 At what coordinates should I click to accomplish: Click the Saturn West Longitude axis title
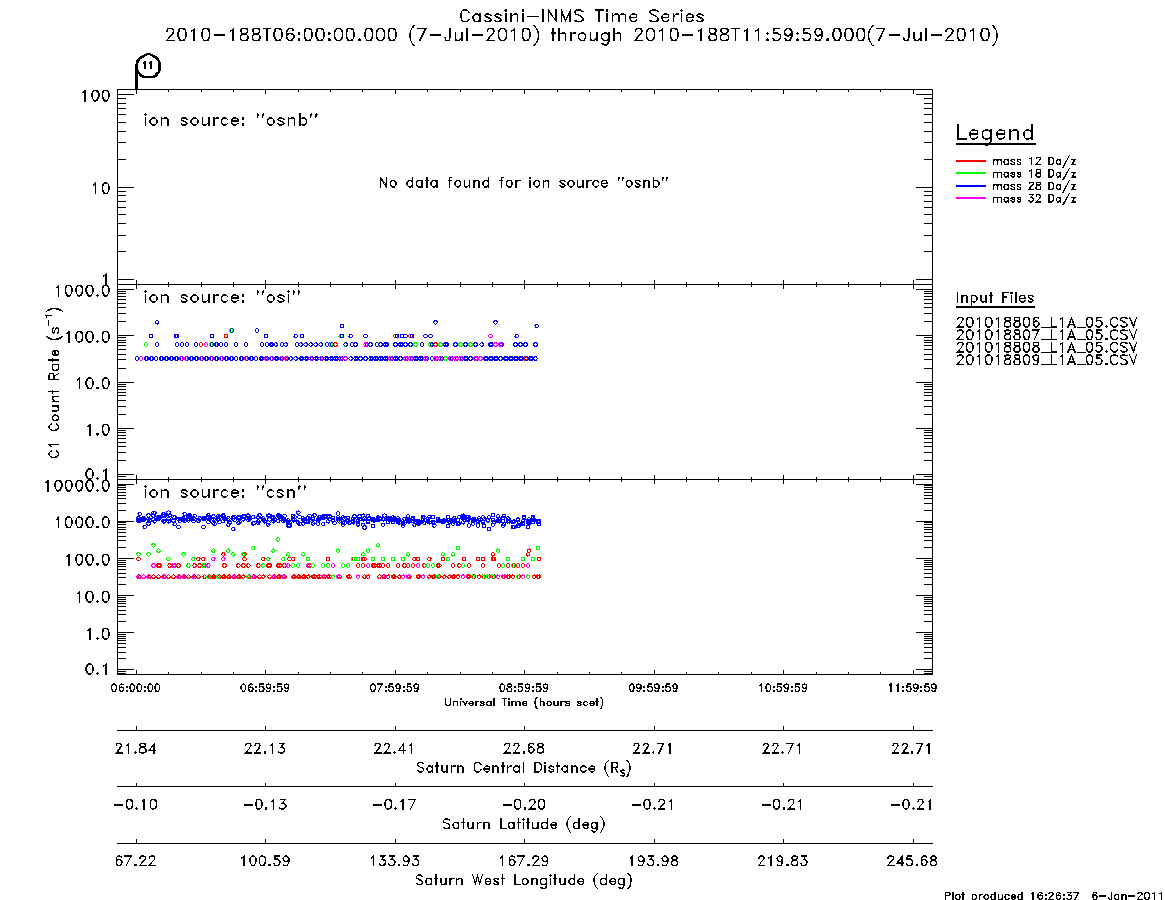point(524,881)
